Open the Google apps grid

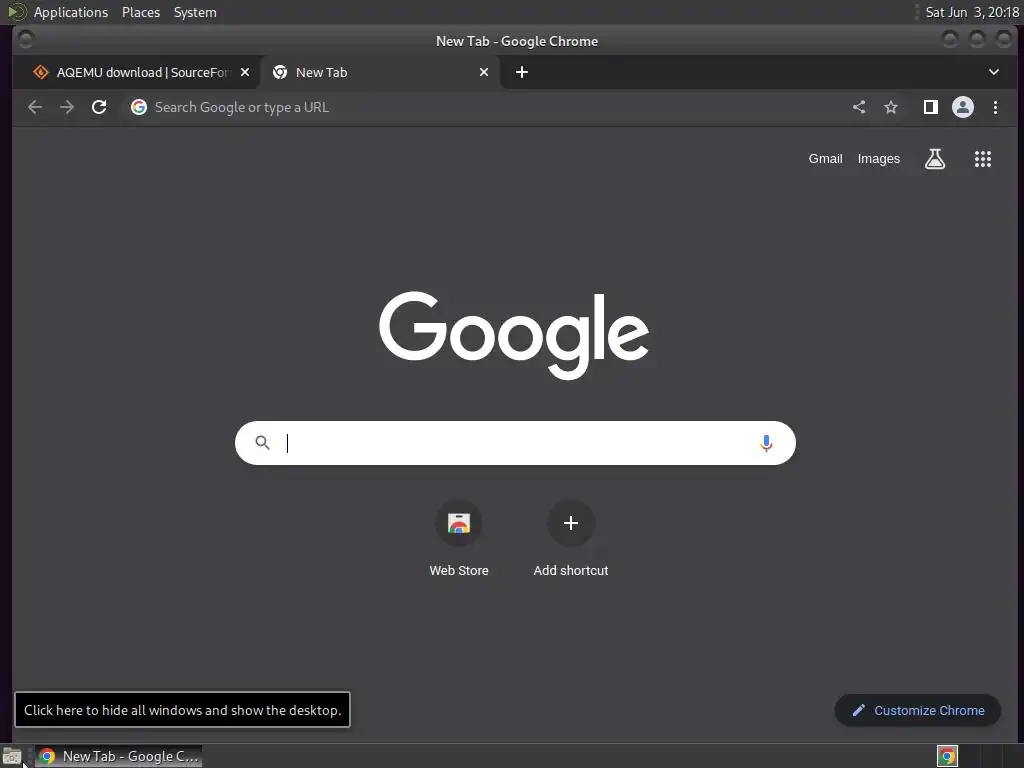pos(983,159)
